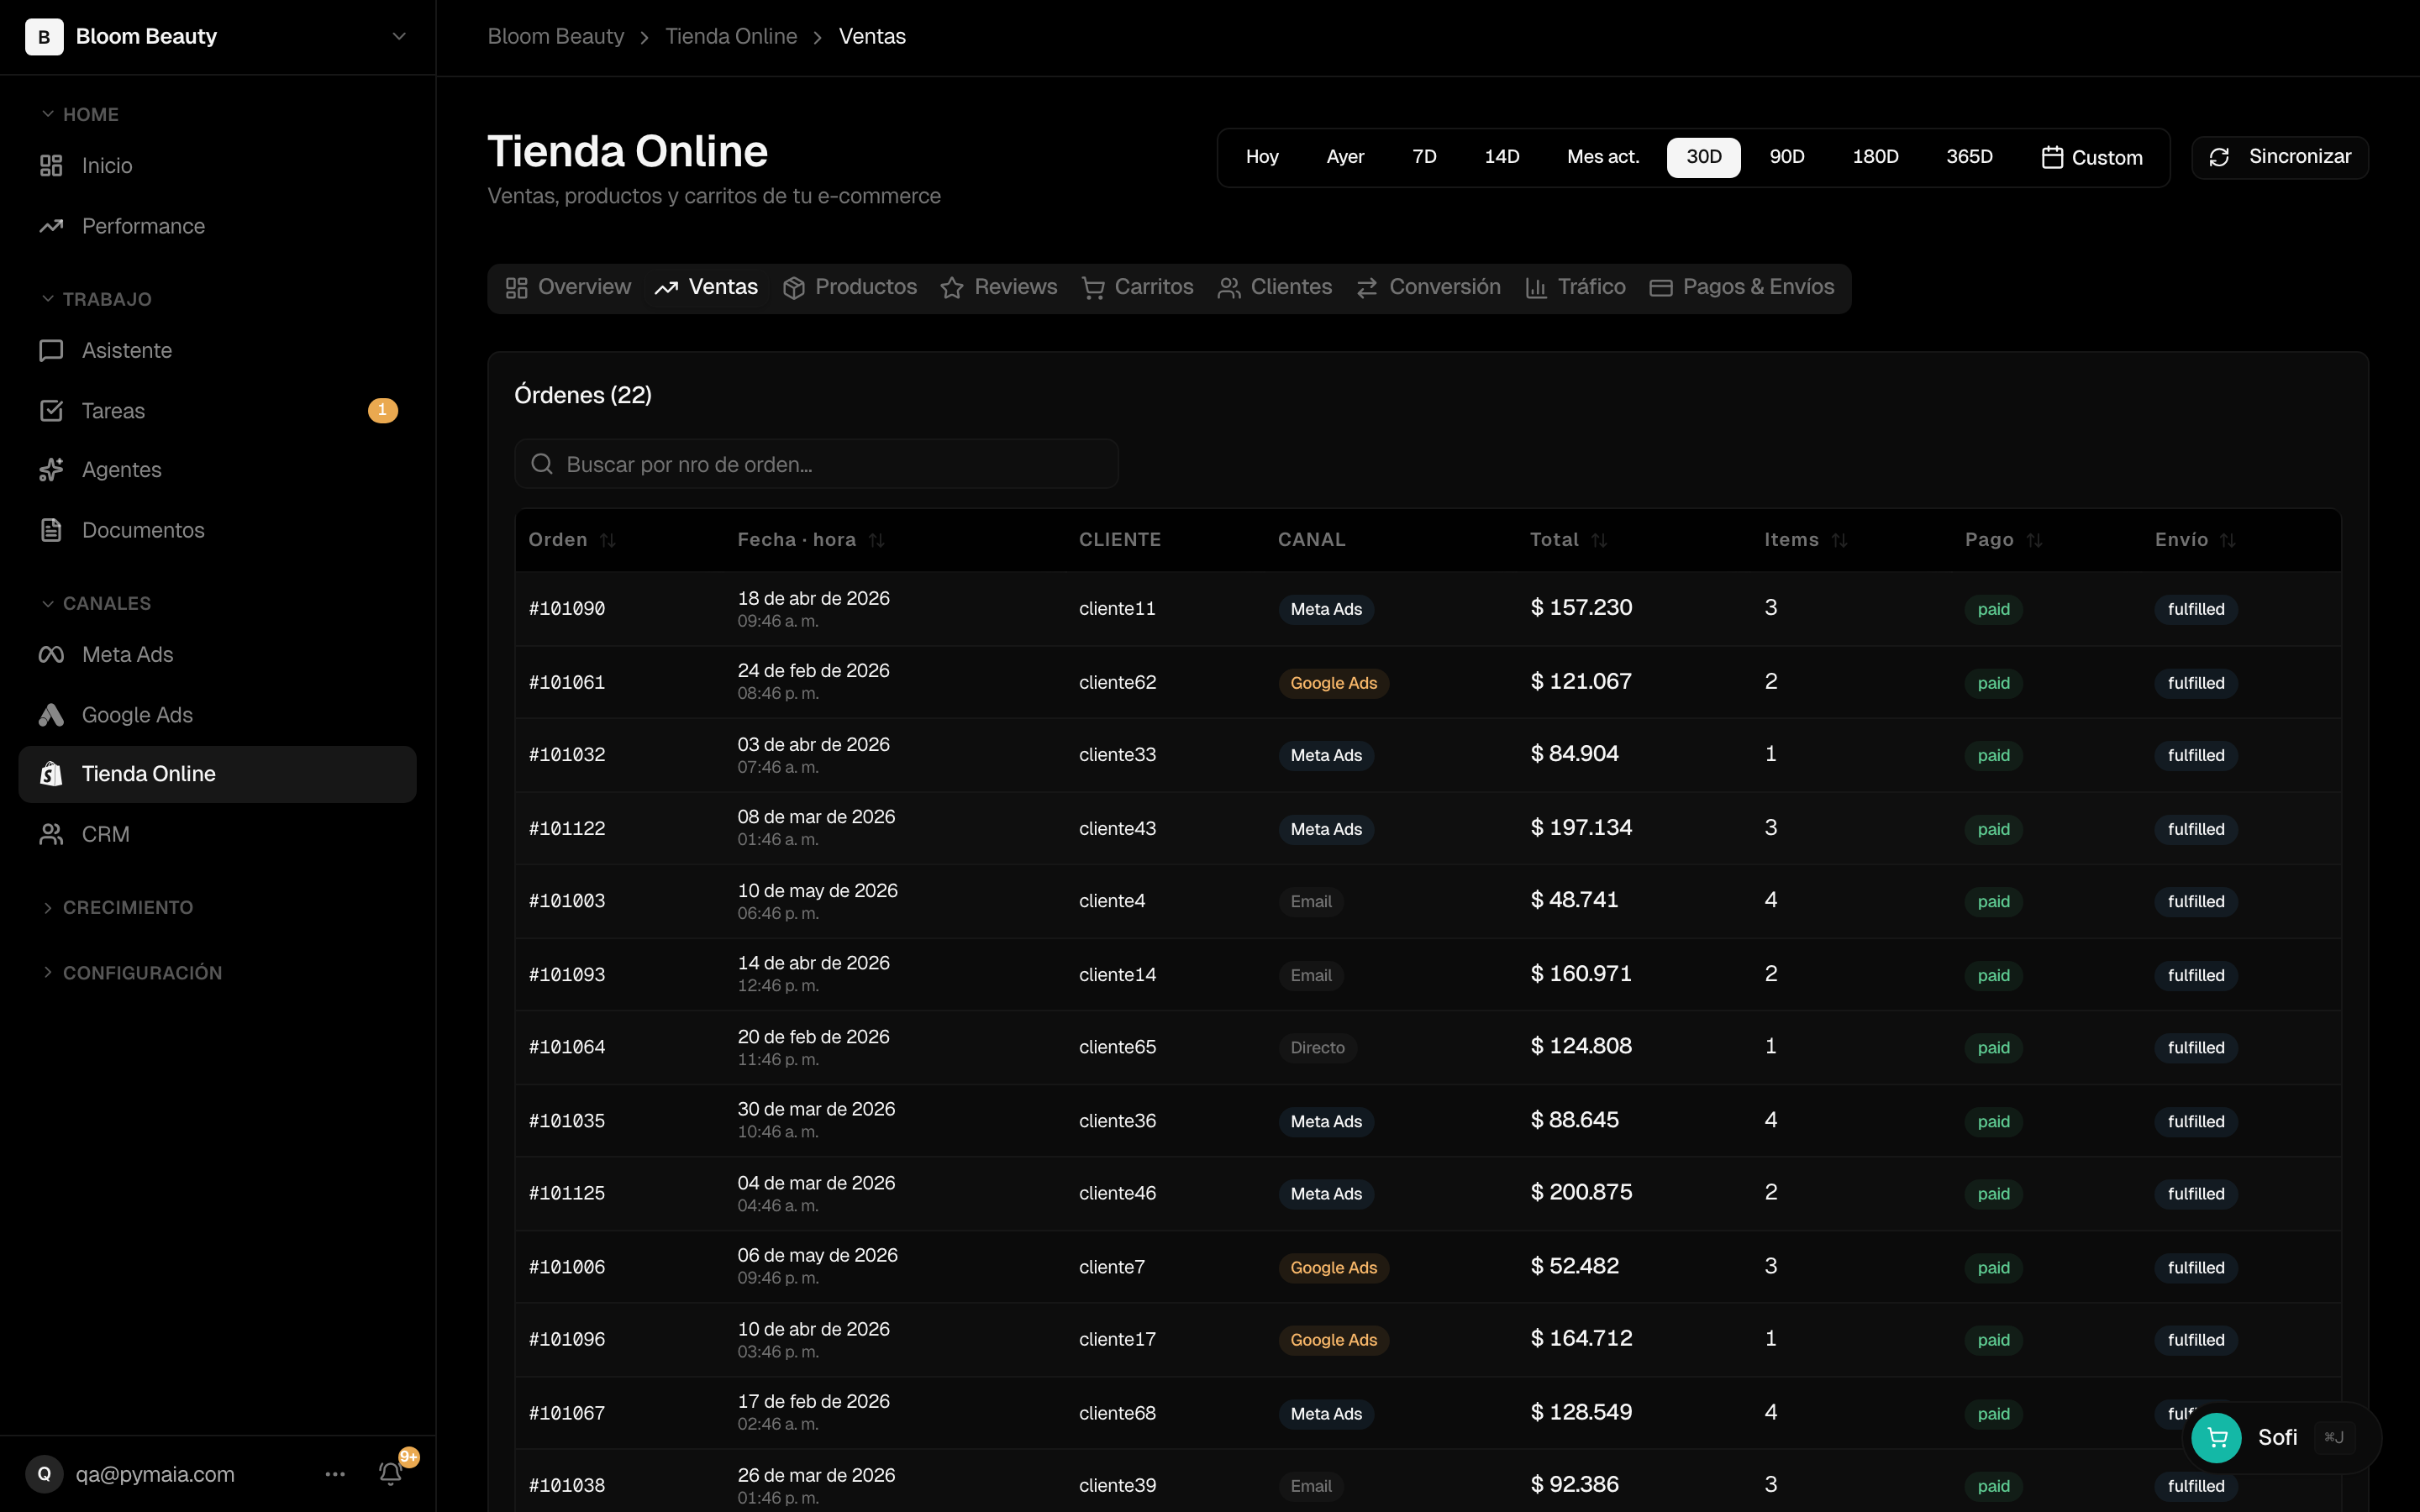
Task: Select the Hoy date range
Action: [x=1262, y=157]
